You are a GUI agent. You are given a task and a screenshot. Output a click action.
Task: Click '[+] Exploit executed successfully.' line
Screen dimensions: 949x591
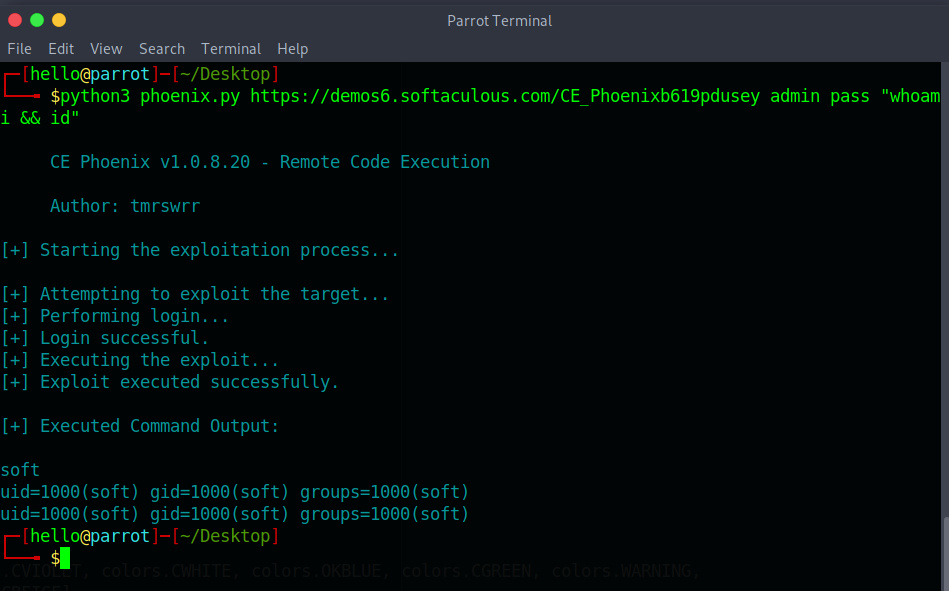(169, 382)
